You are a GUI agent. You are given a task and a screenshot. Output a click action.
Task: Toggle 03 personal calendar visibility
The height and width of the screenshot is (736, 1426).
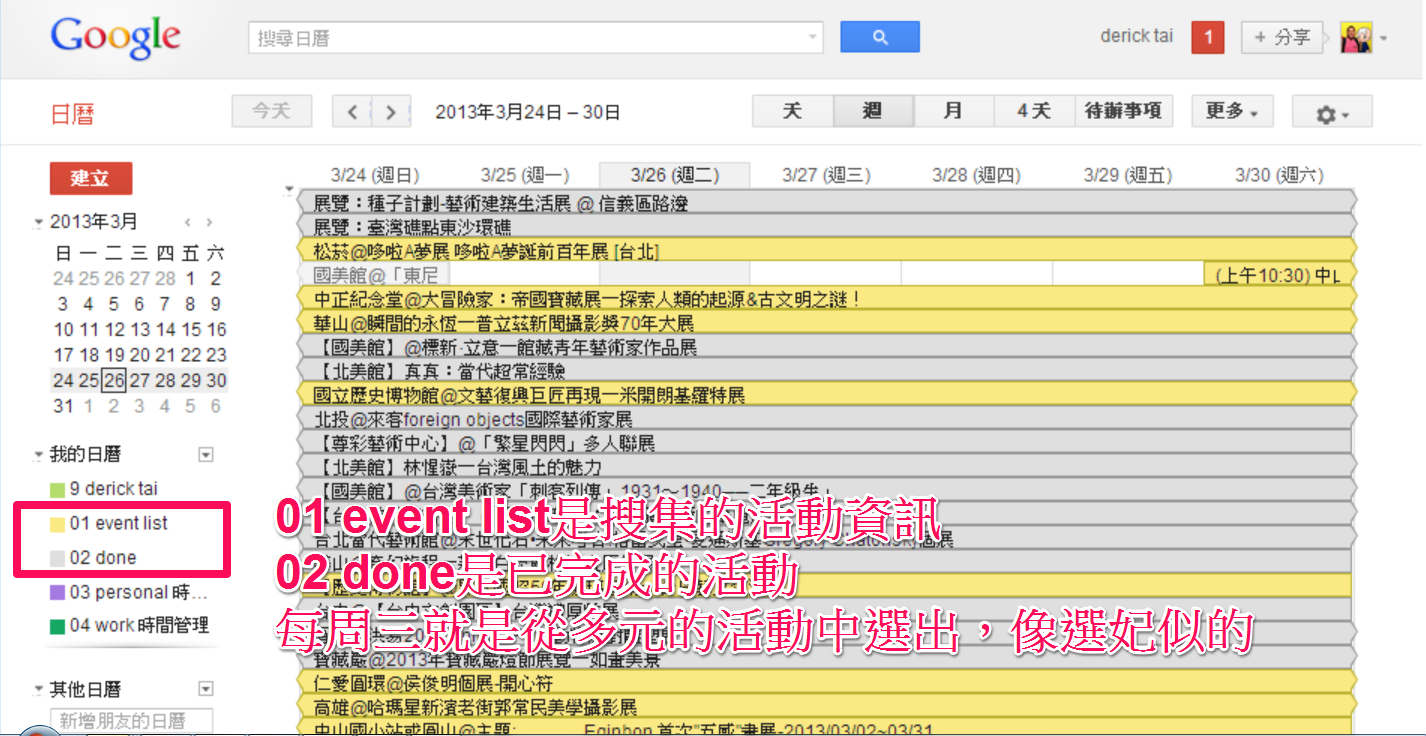pyautogui.click(x=130, y=592)
